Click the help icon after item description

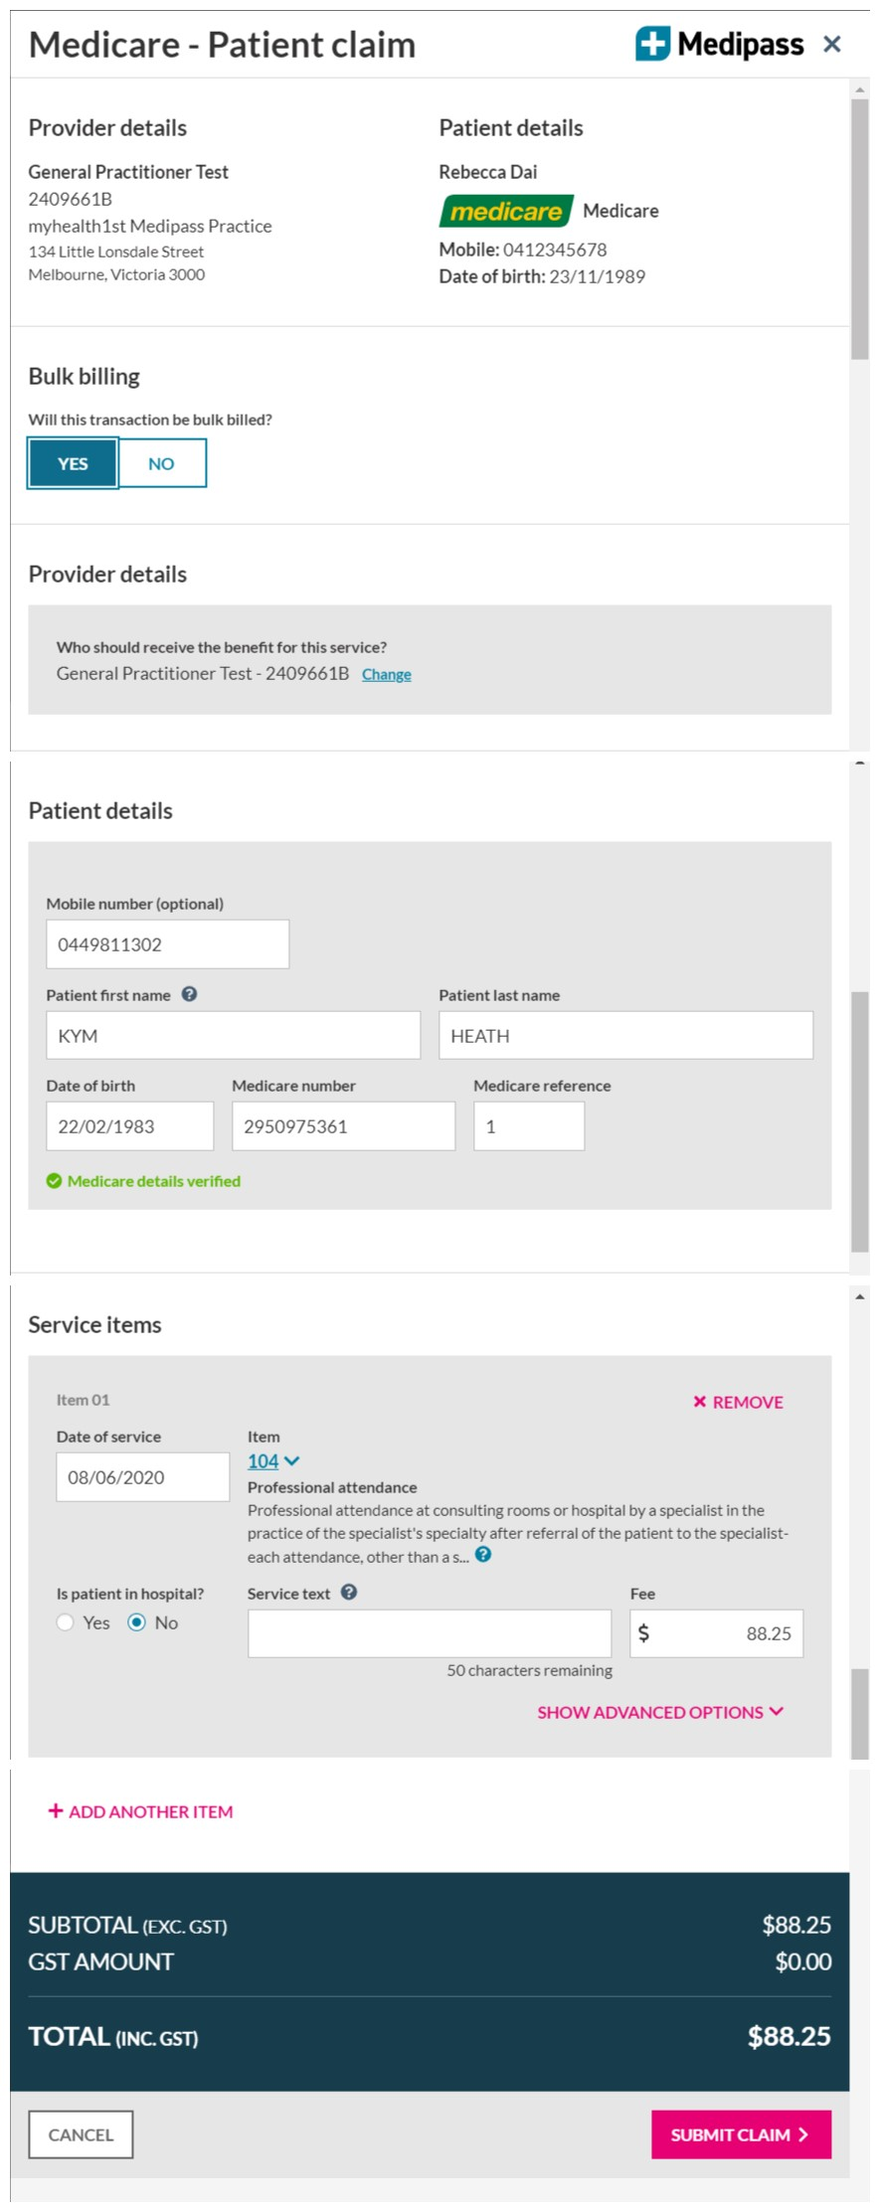[x=483, y=1554]
